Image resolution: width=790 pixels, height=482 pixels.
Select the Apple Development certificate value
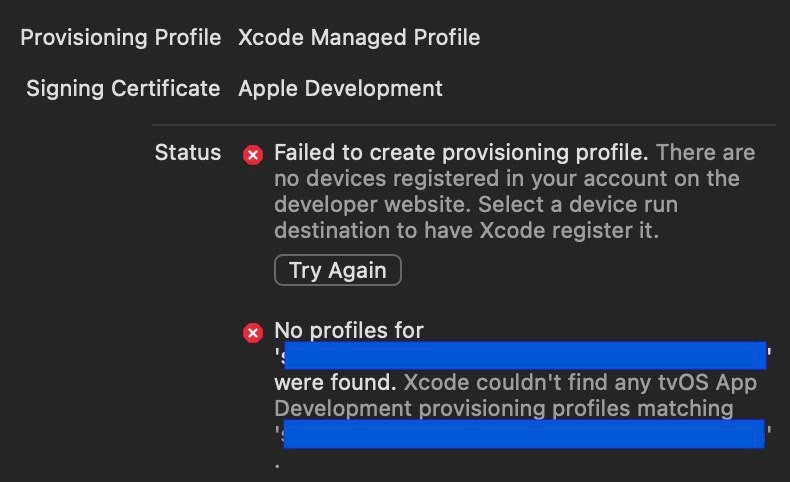[x=341, y=89]
